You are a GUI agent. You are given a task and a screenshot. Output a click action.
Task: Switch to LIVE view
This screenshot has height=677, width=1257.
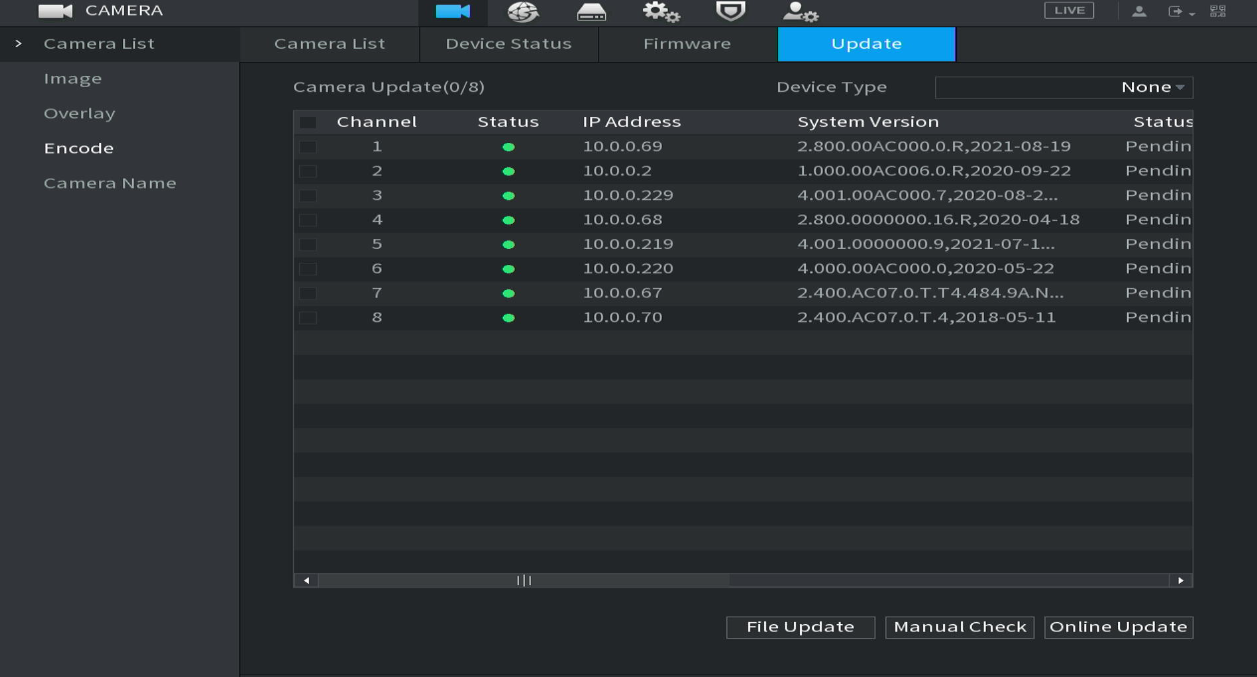1069,11
